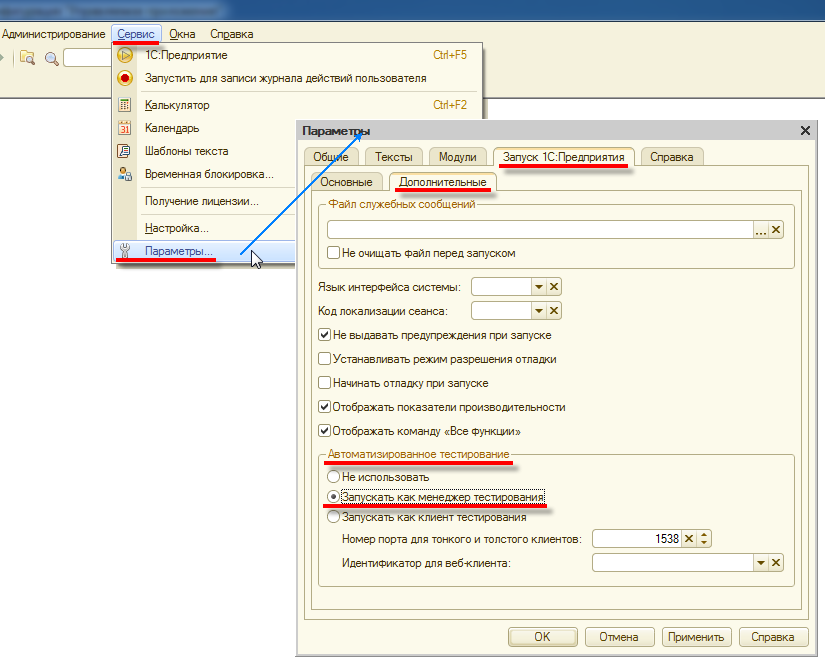Click the Временная блокировка lock icon

pyautogui.click(x=125, y=174)
